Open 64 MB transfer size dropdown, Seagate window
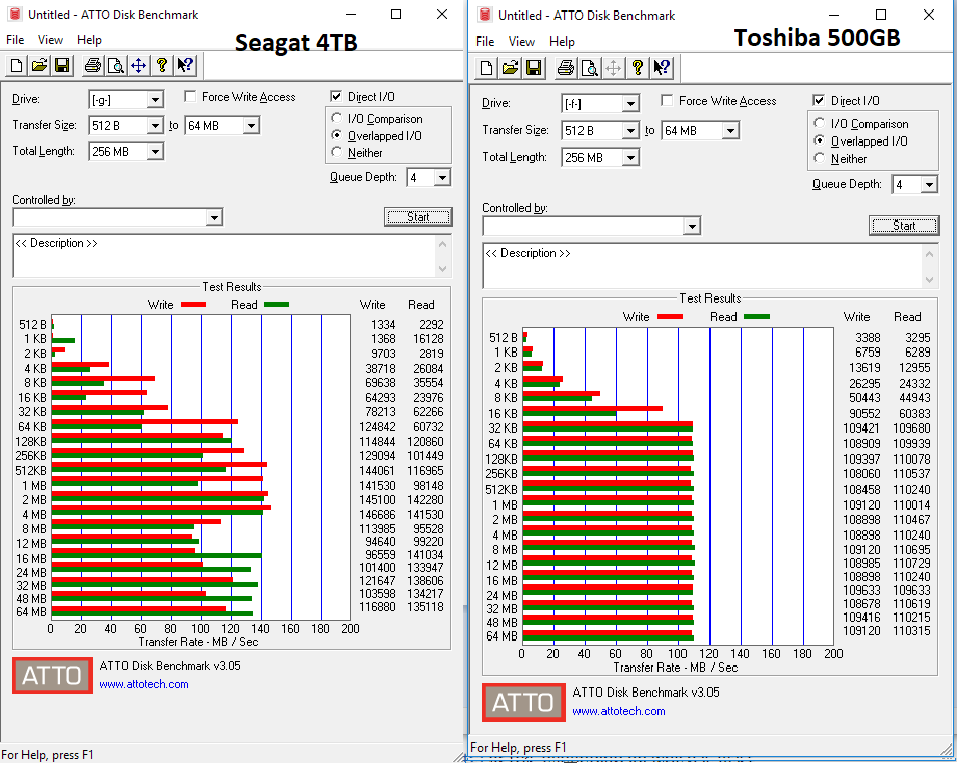The height and width of the screenshot is (763, 957). coord(251,126)
